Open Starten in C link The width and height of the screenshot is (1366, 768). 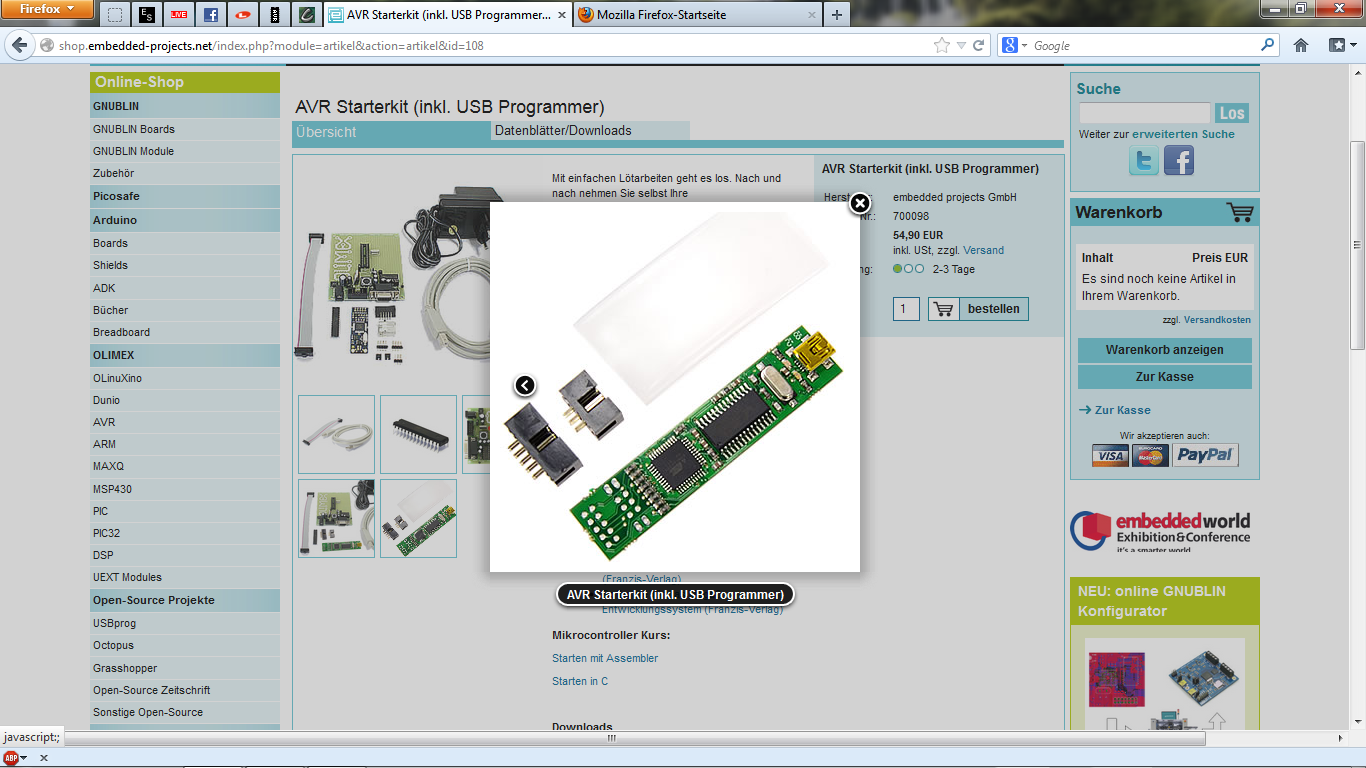pos(580,681)
